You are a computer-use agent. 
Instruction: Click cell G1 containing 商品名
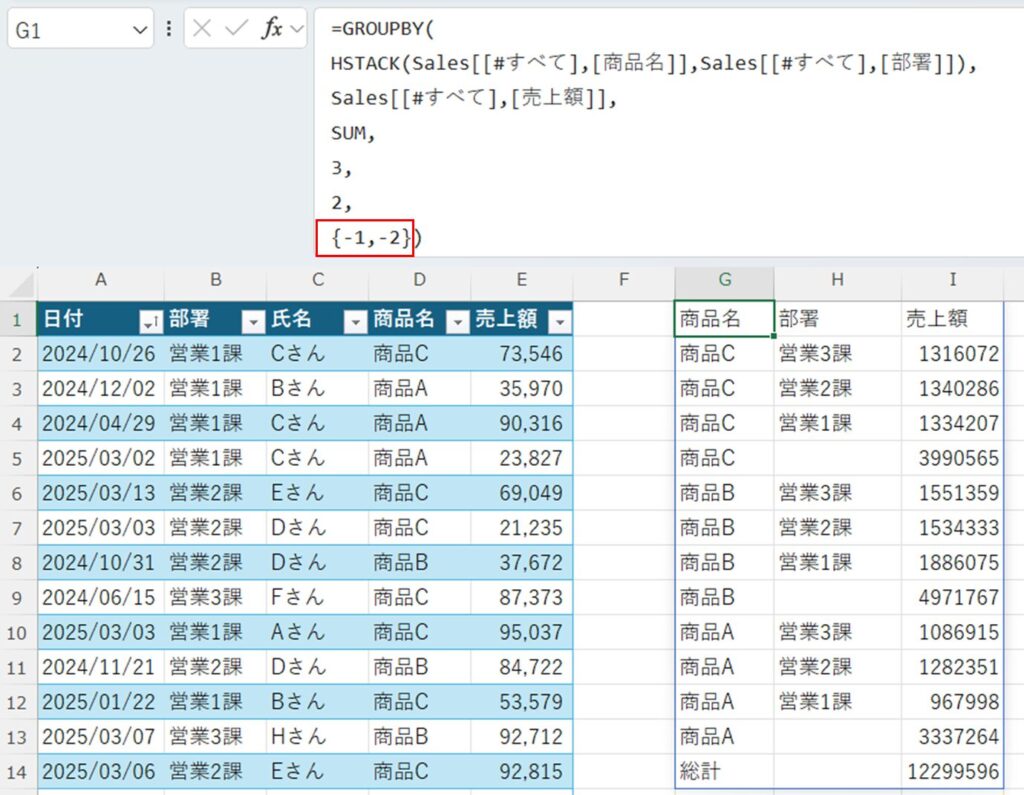pos(725,319)
